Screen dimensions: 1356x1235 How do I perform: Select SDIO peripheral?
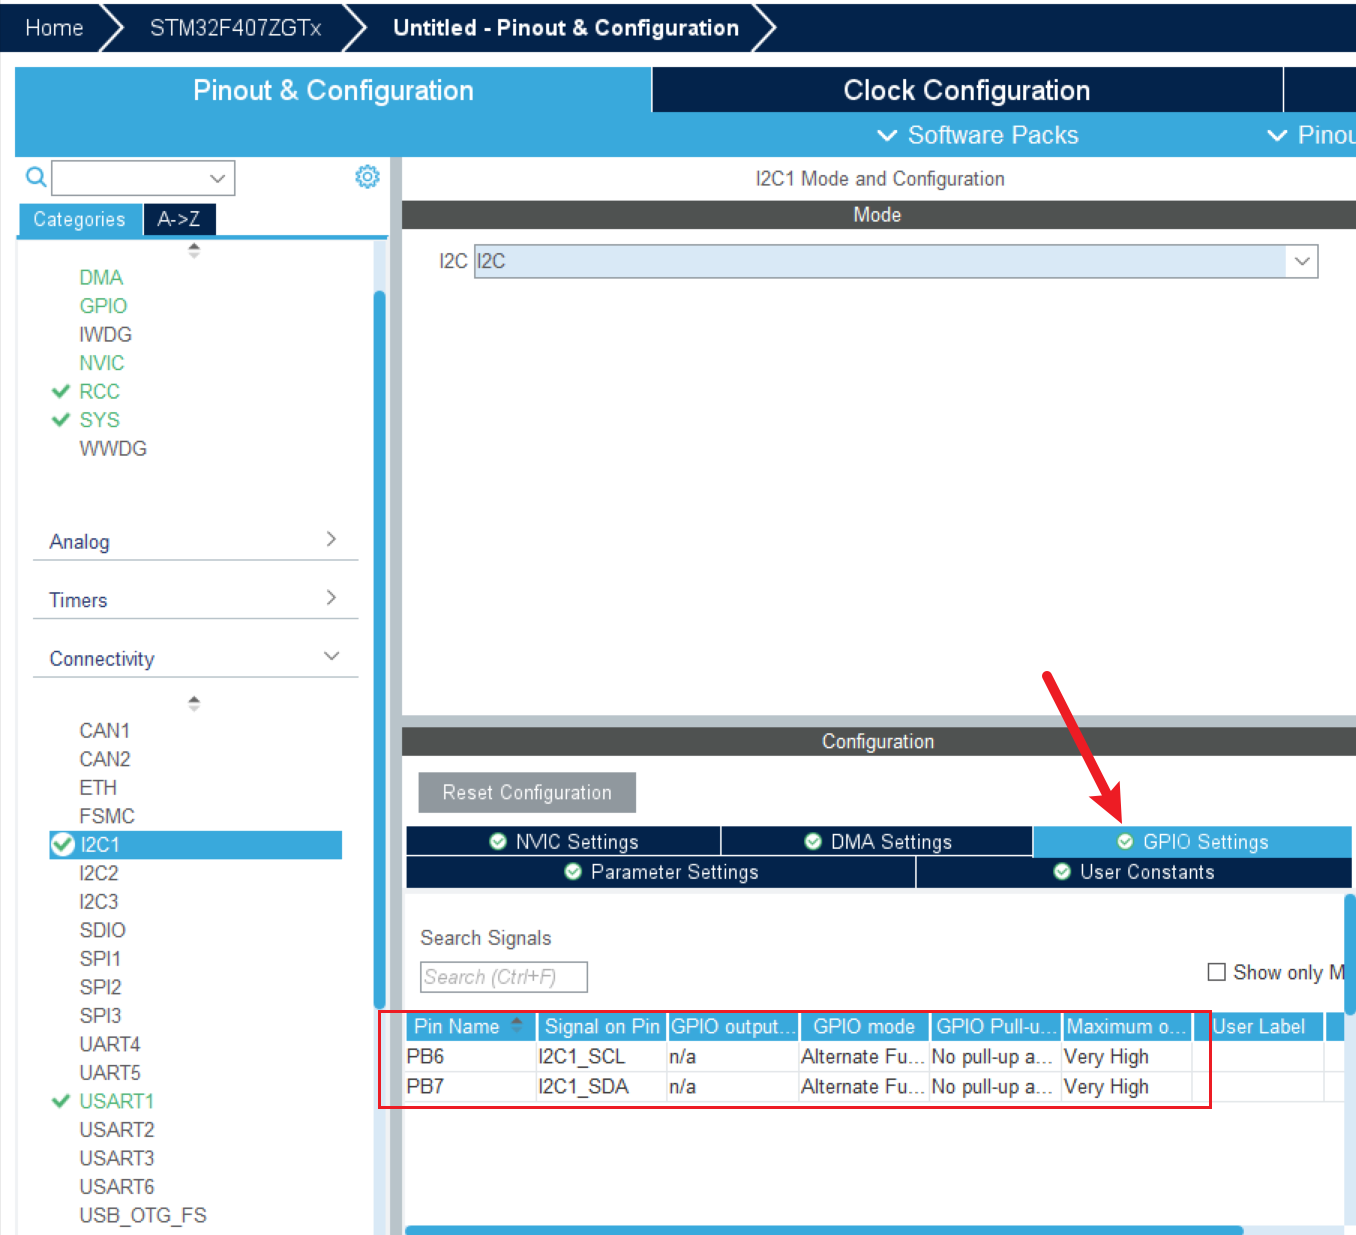(103, 930)
